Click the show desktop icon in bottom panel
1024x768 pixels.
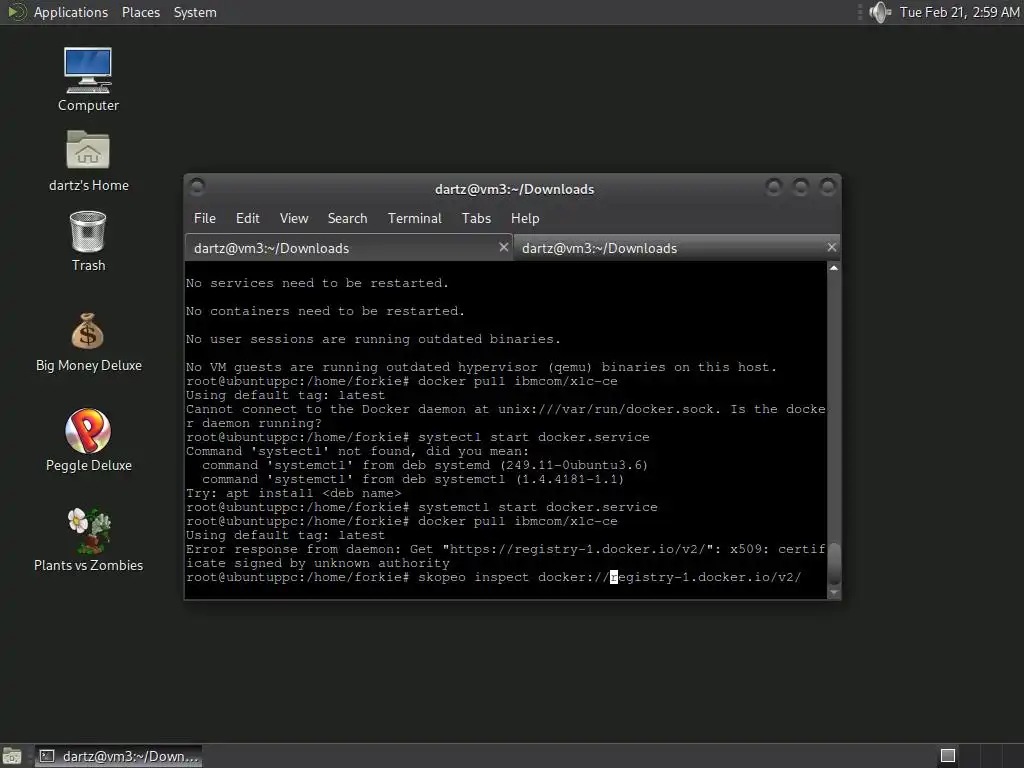tap(12, 756)
